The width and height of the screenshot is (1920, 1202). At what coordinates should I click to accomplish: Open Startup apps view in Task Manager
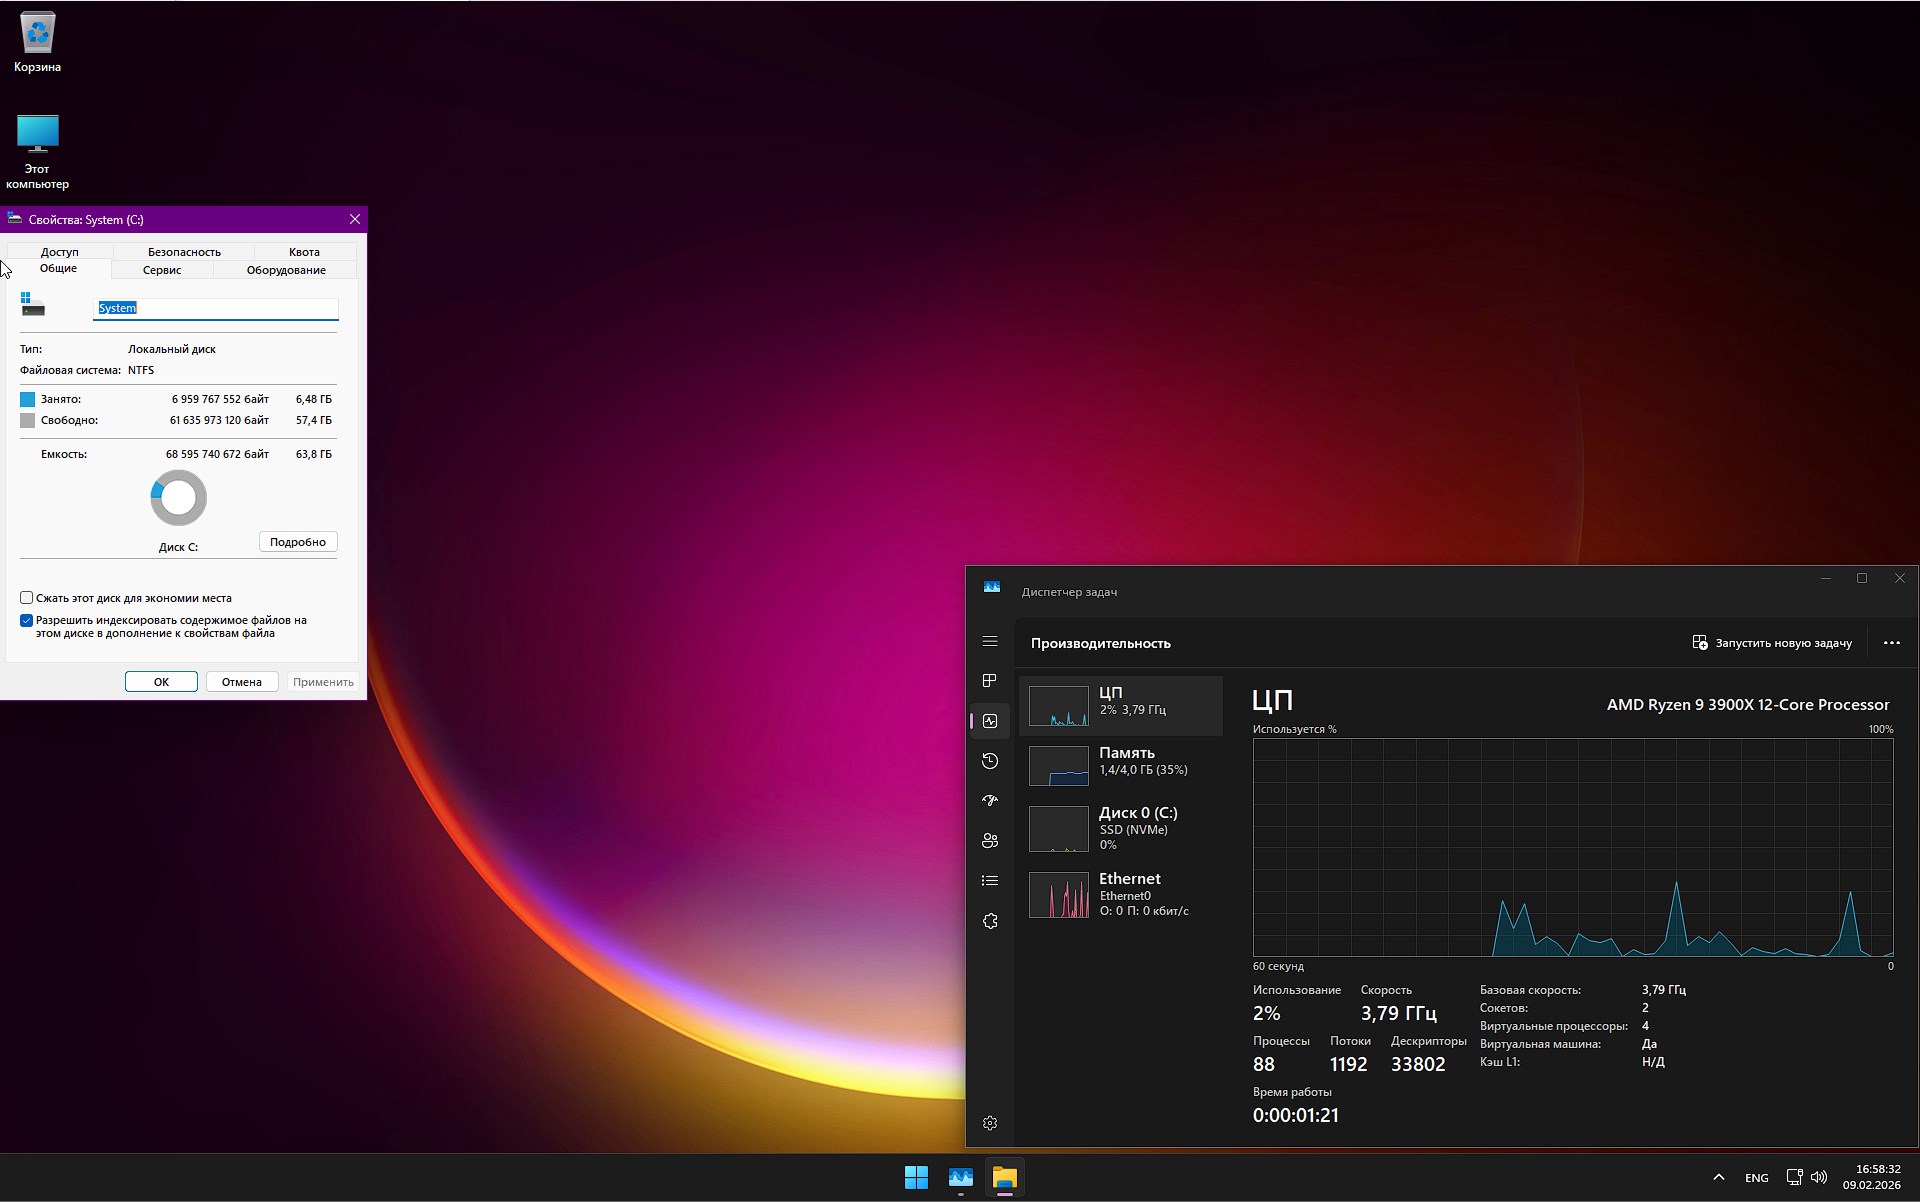click(x=990, y=801)
